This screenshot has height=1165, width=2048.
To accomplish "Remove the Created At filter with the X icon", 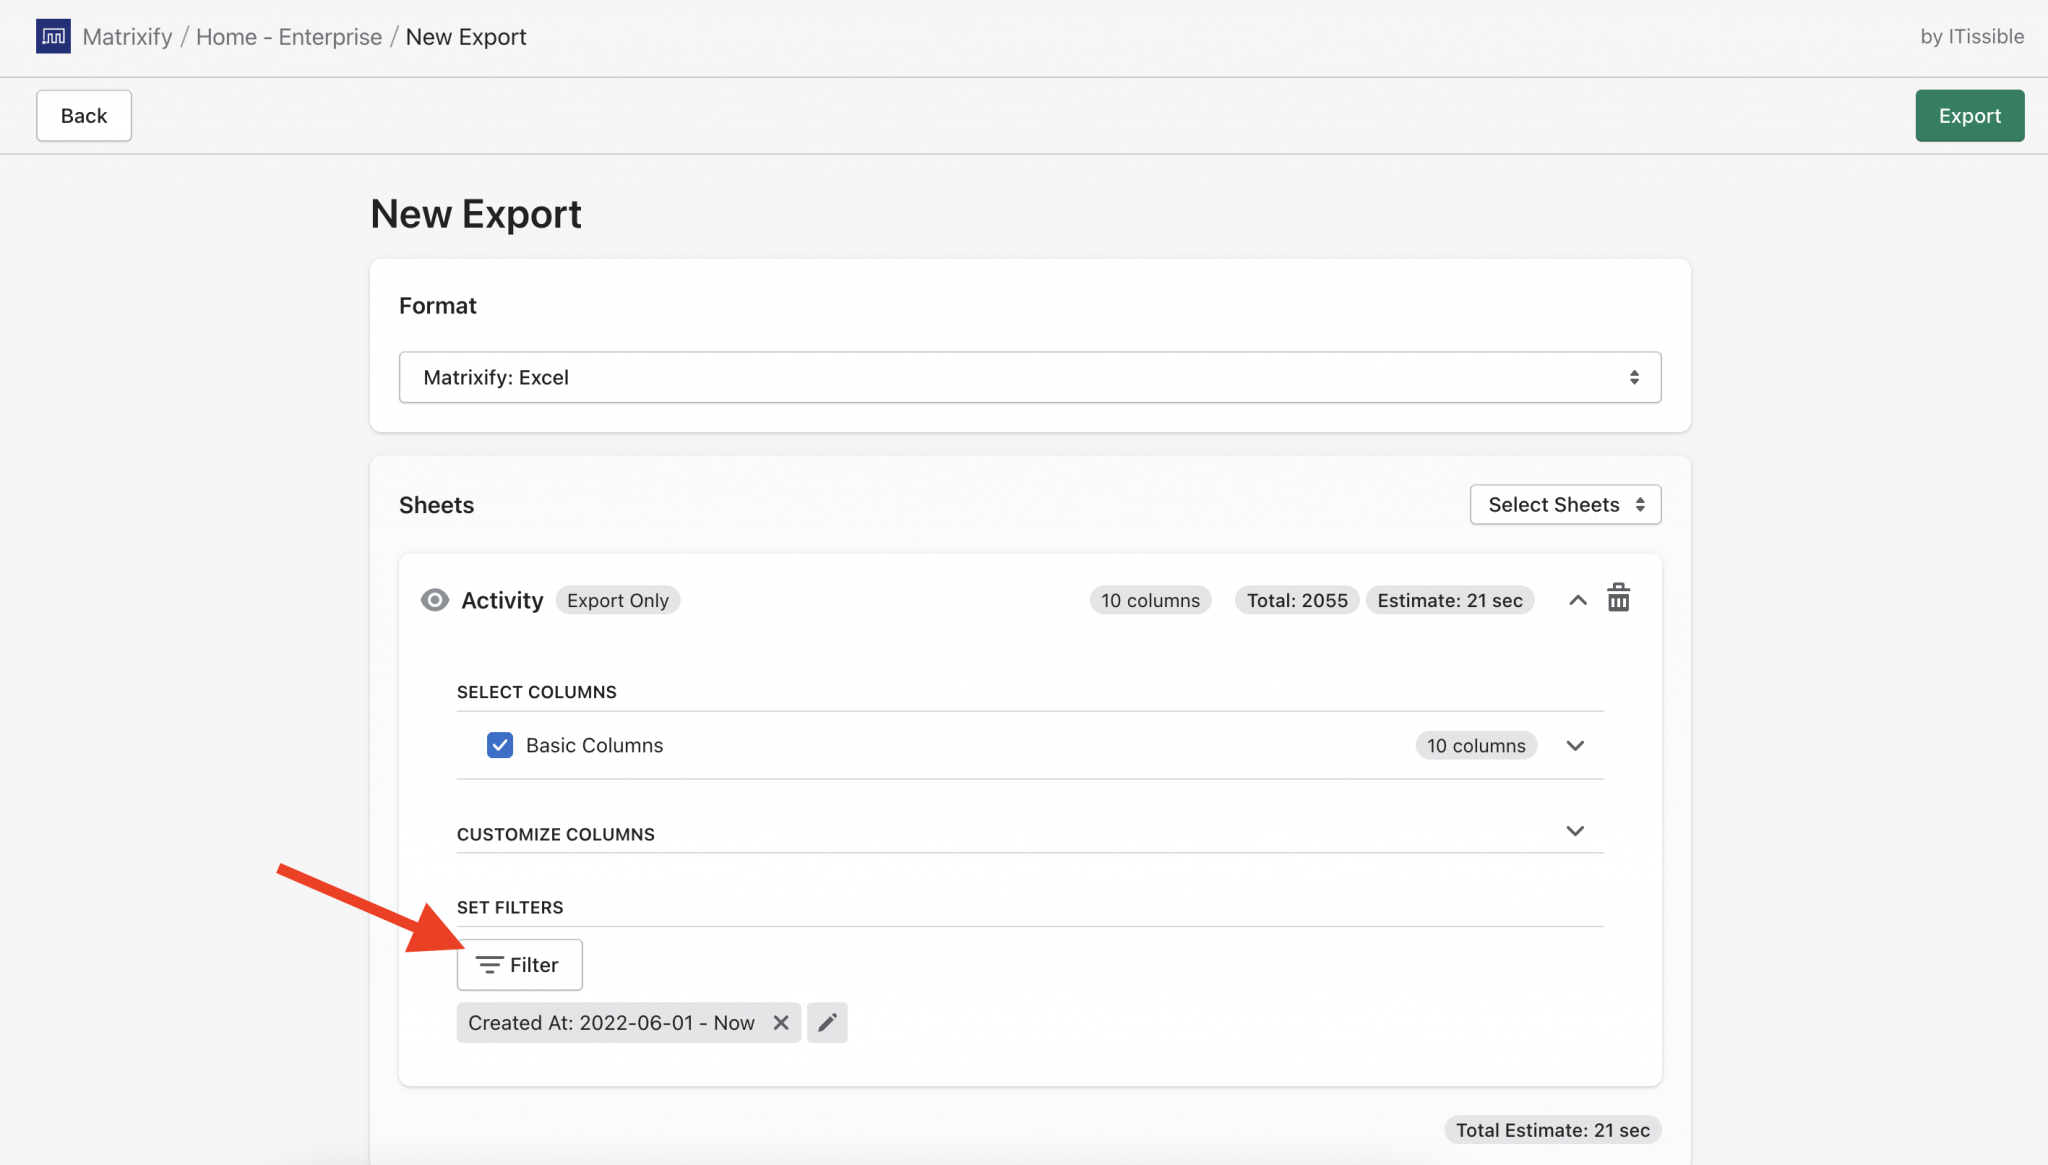I will pos(782,1022).
